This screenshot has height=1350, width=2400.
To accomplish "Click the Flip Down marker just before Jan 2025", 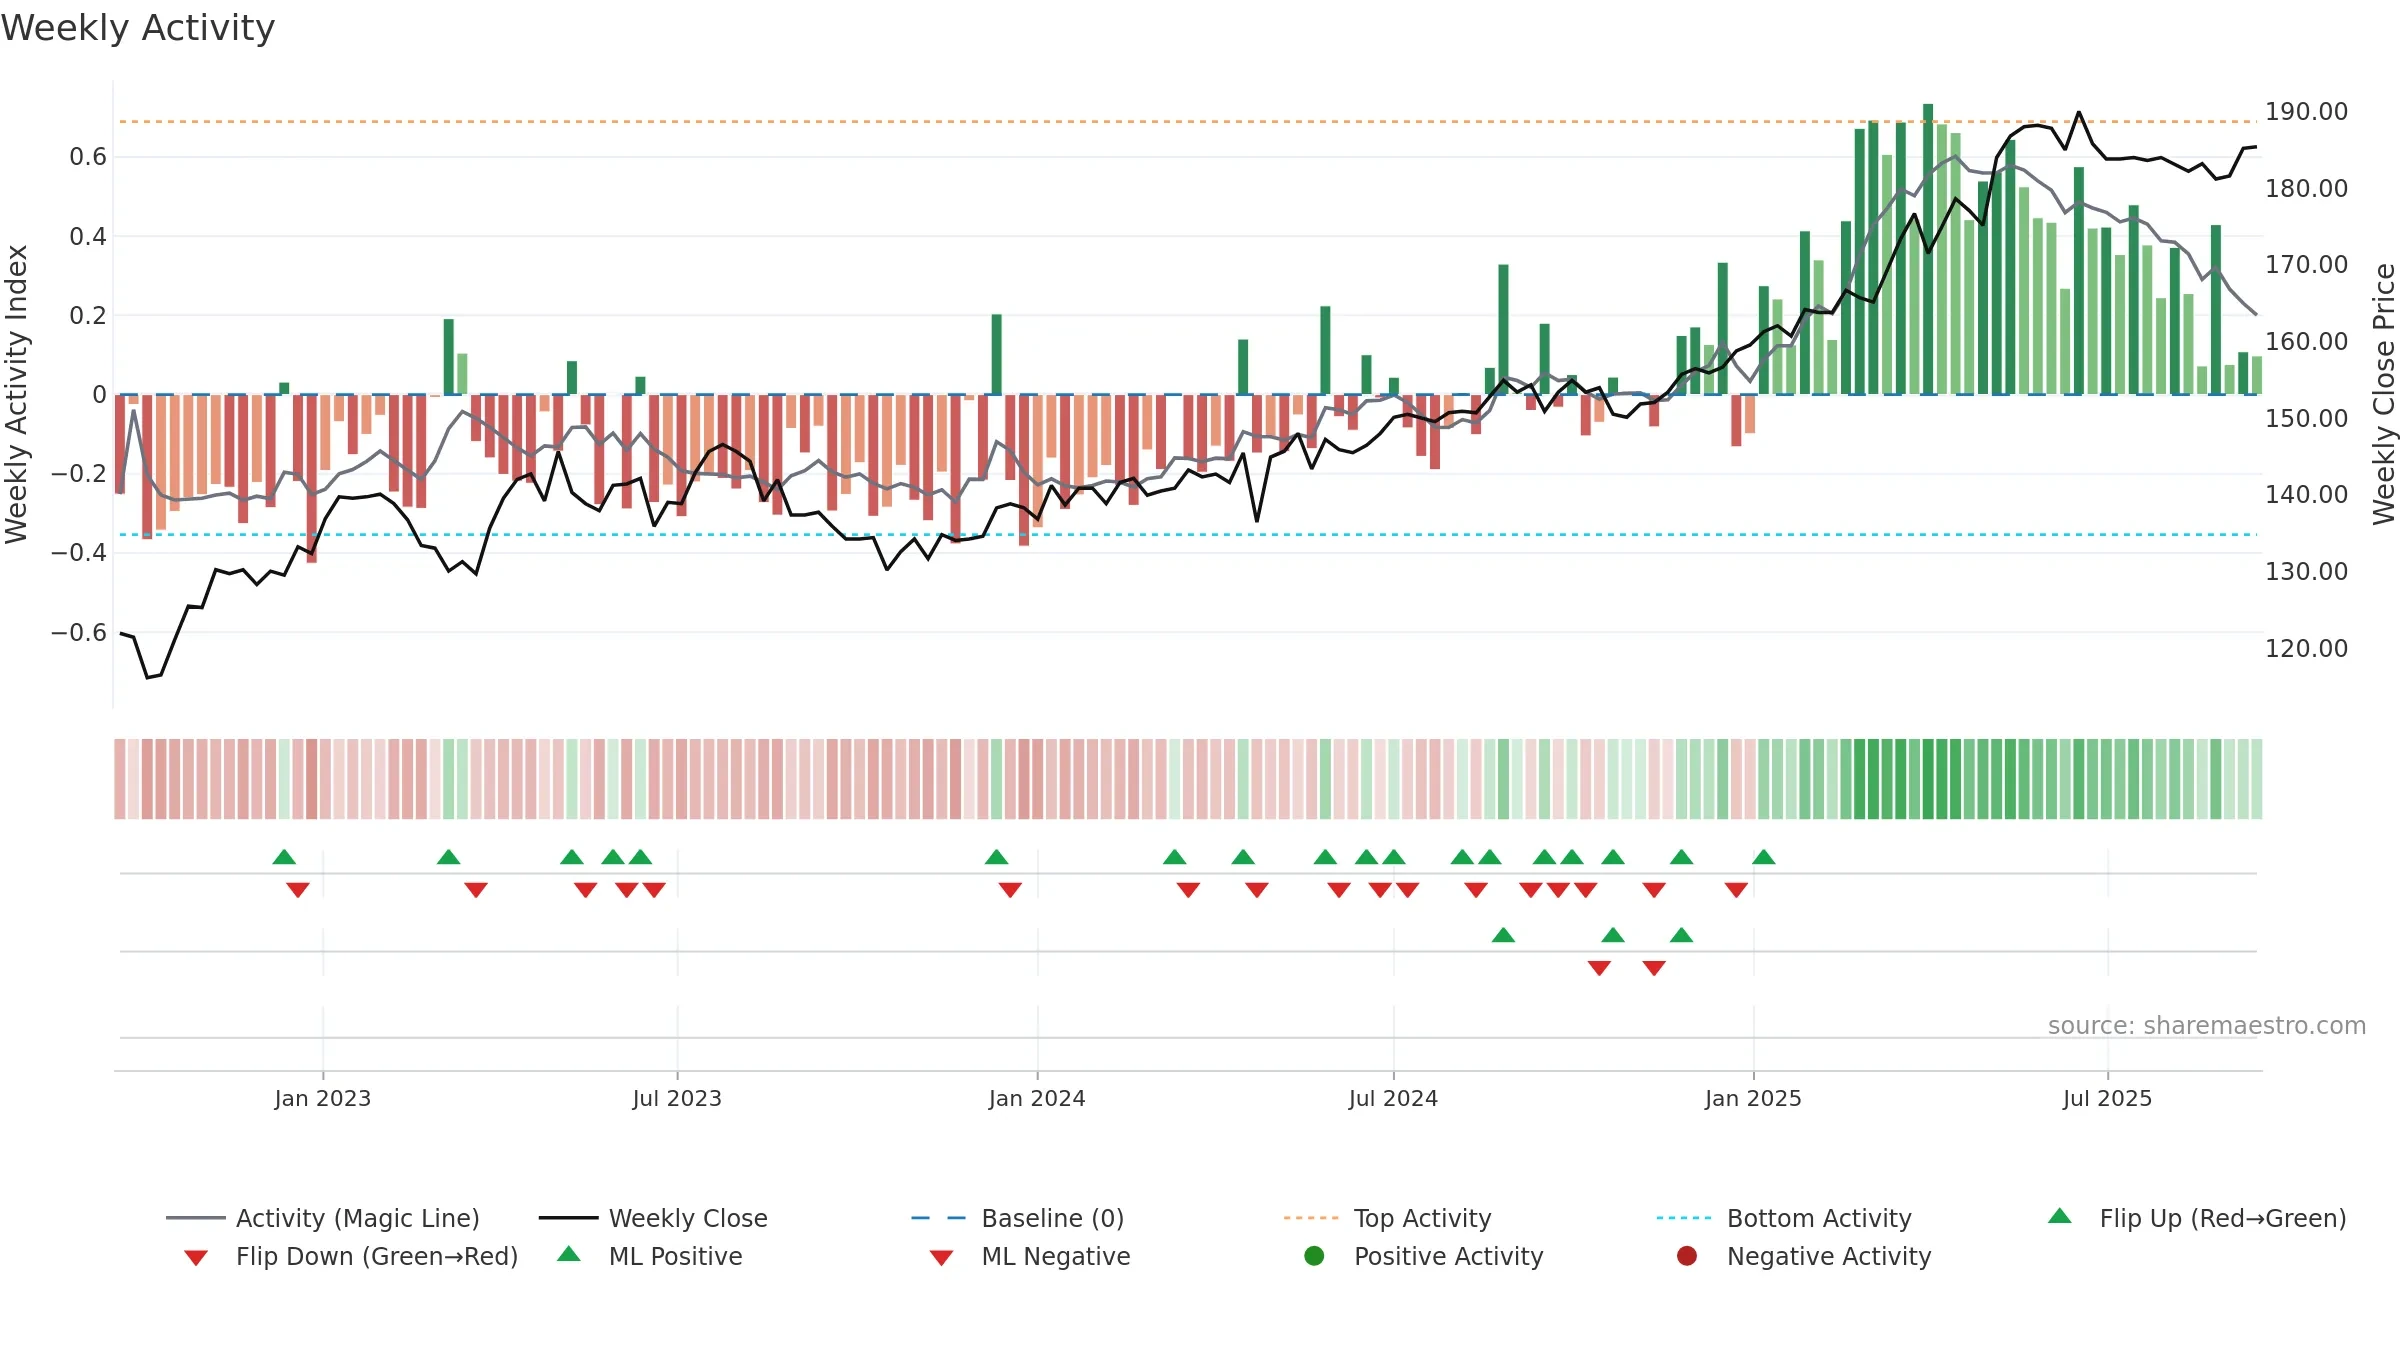I will [1736, 889].
